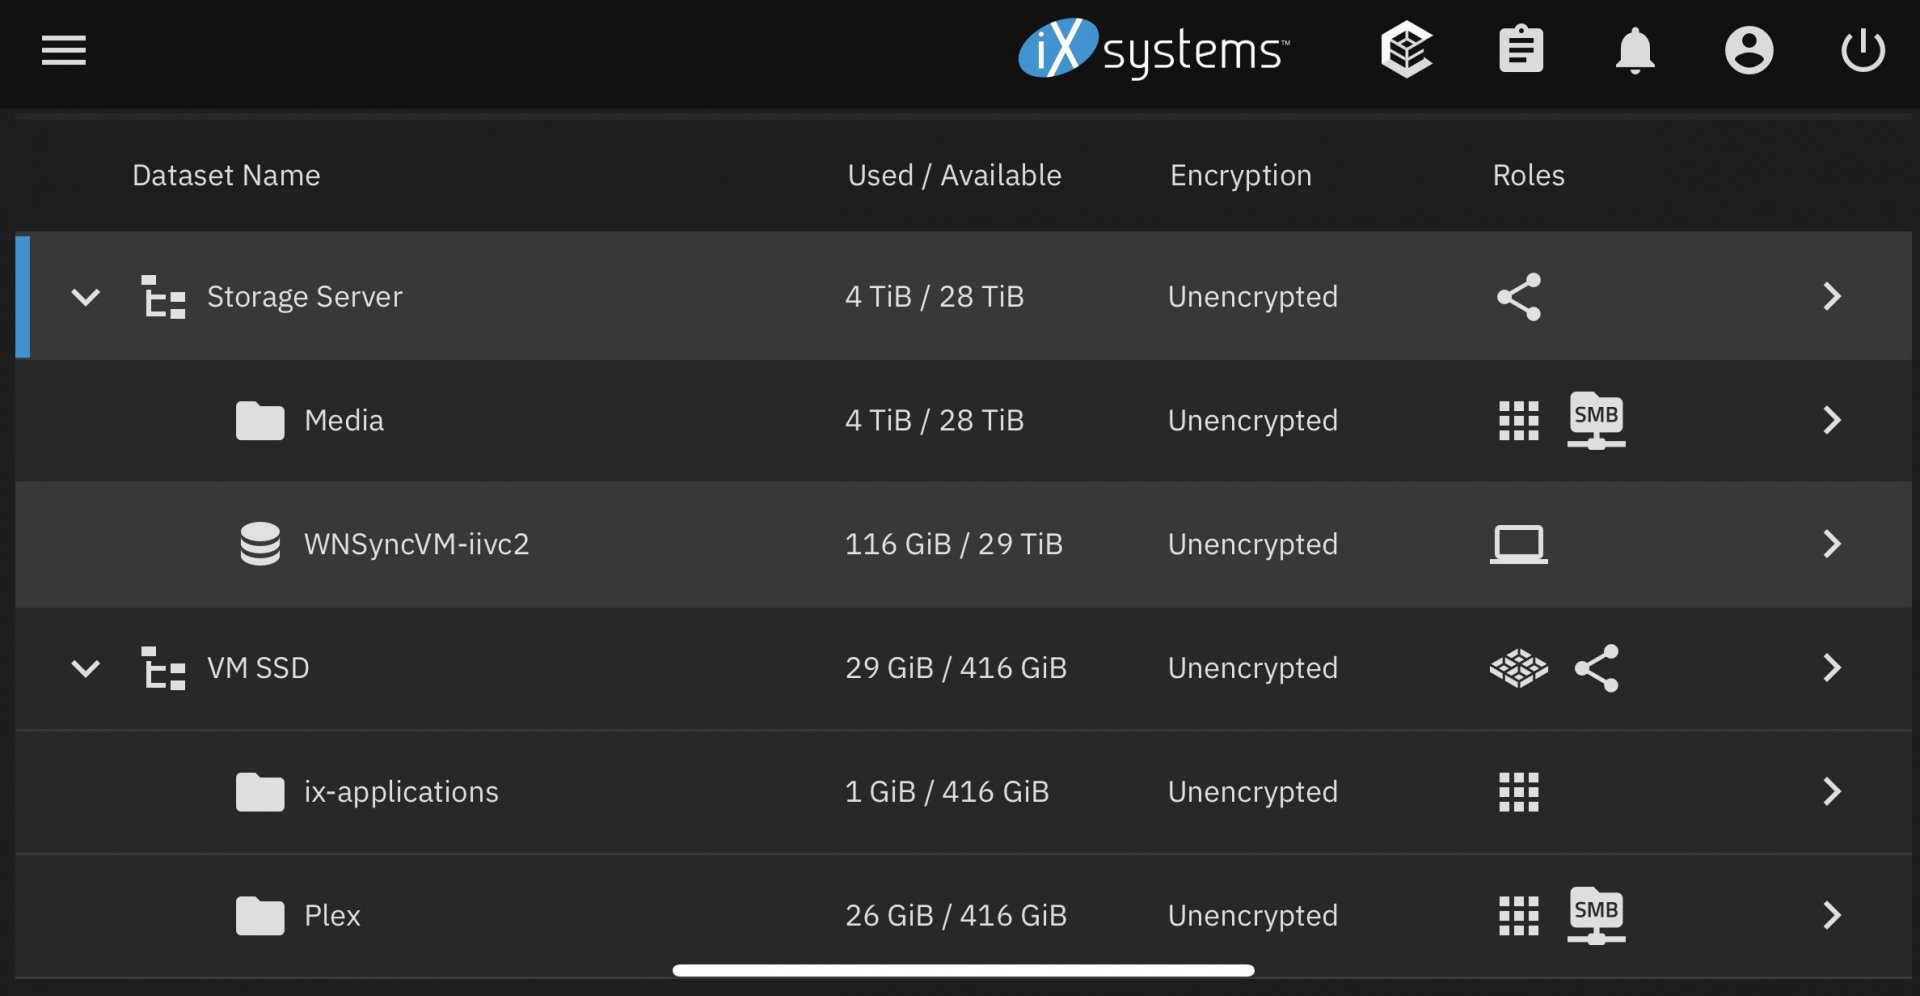1920x996 pixels.
Task: Select the Plex dataset
Action: point(963,915)
